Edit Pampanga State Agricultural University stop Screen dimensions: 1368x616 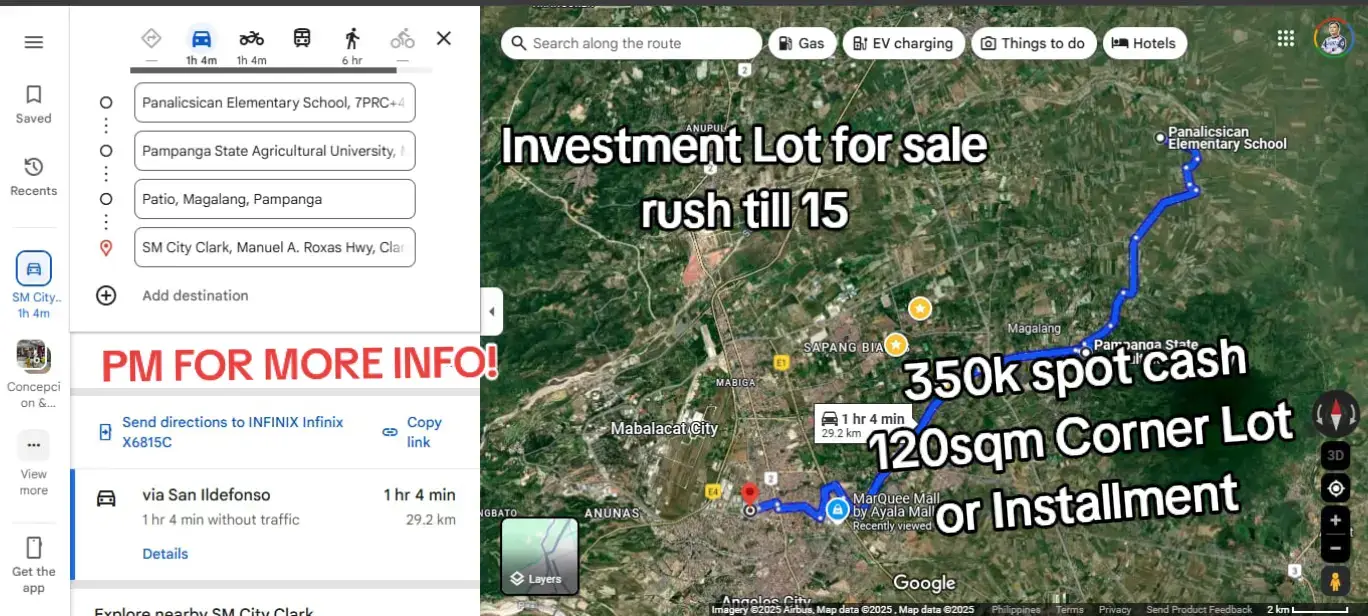tap(274, 151)
